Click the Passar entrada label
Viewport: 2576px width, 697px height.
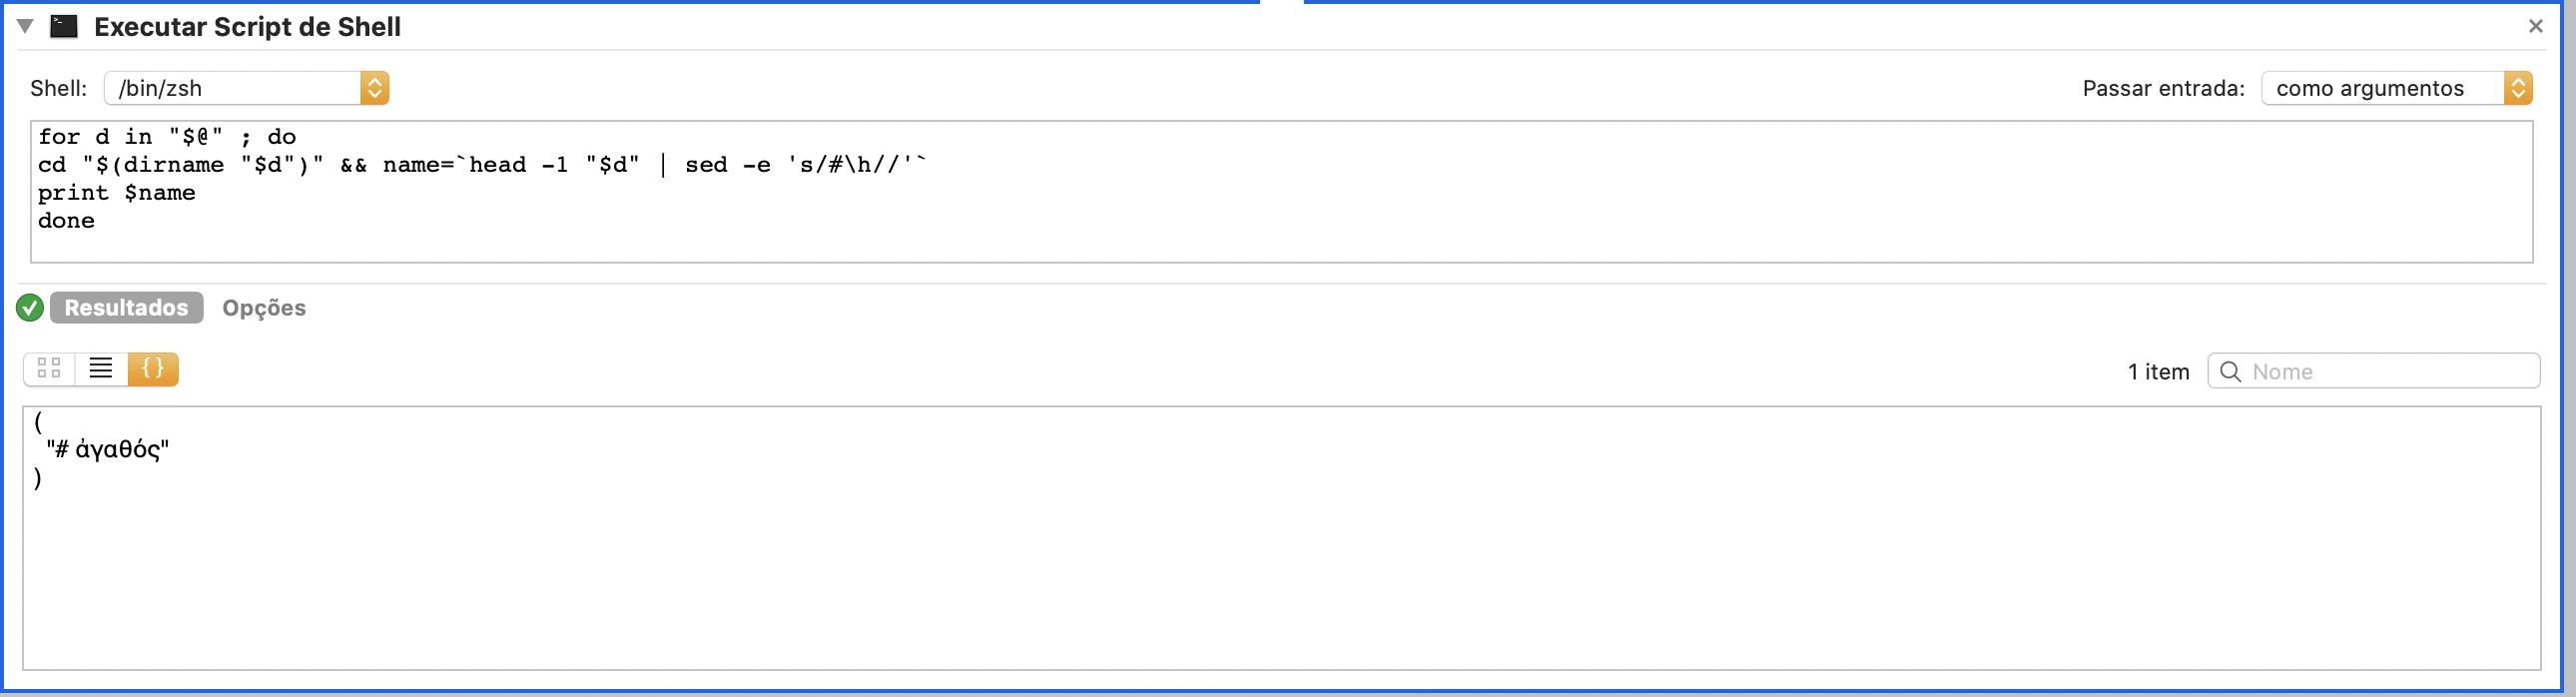pyautogui.click(x=2163, y=88)
